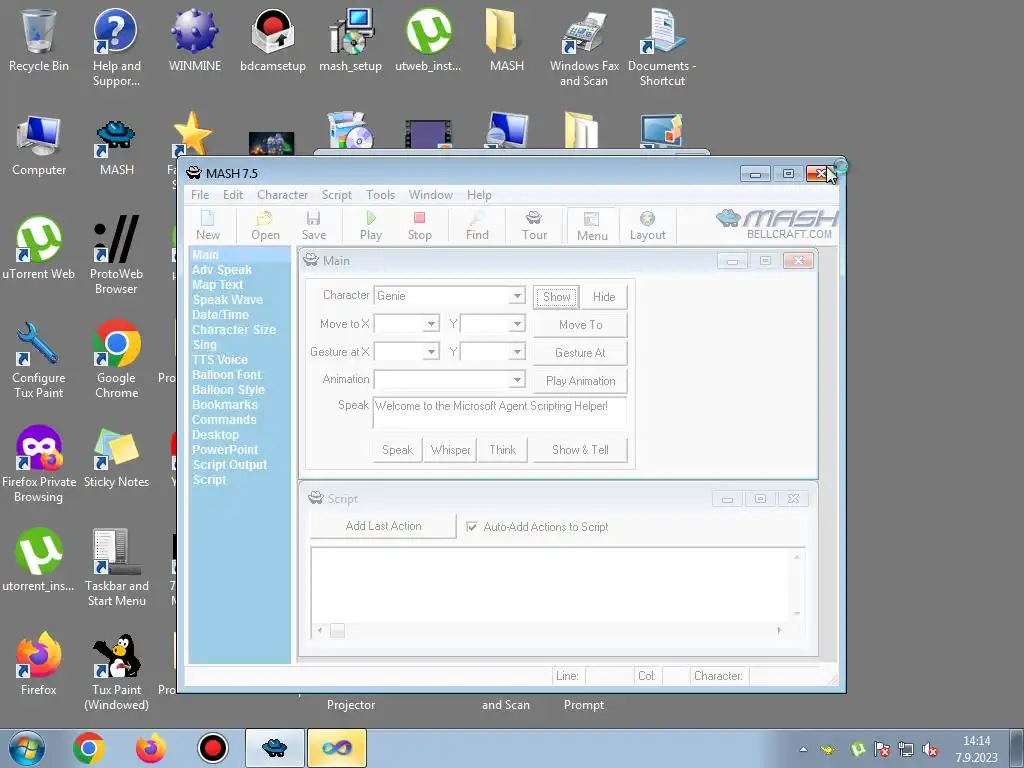Click the muted volume tray icon
Image resolution: width=1024 pixels, height=768 pixels.
(x=931, y=750)
